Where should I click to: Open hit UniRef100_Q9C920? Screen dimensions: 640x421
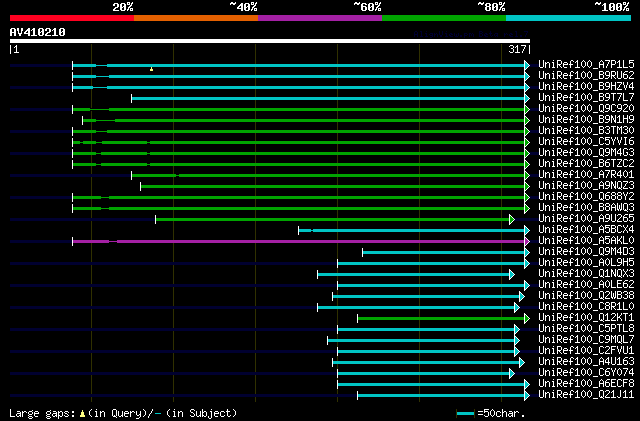(586, 109)
